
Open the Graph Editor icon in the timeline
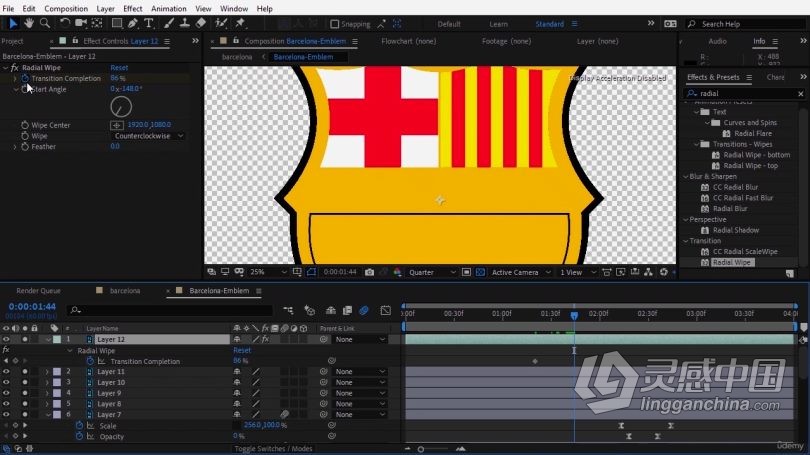(x=386, y=310)
